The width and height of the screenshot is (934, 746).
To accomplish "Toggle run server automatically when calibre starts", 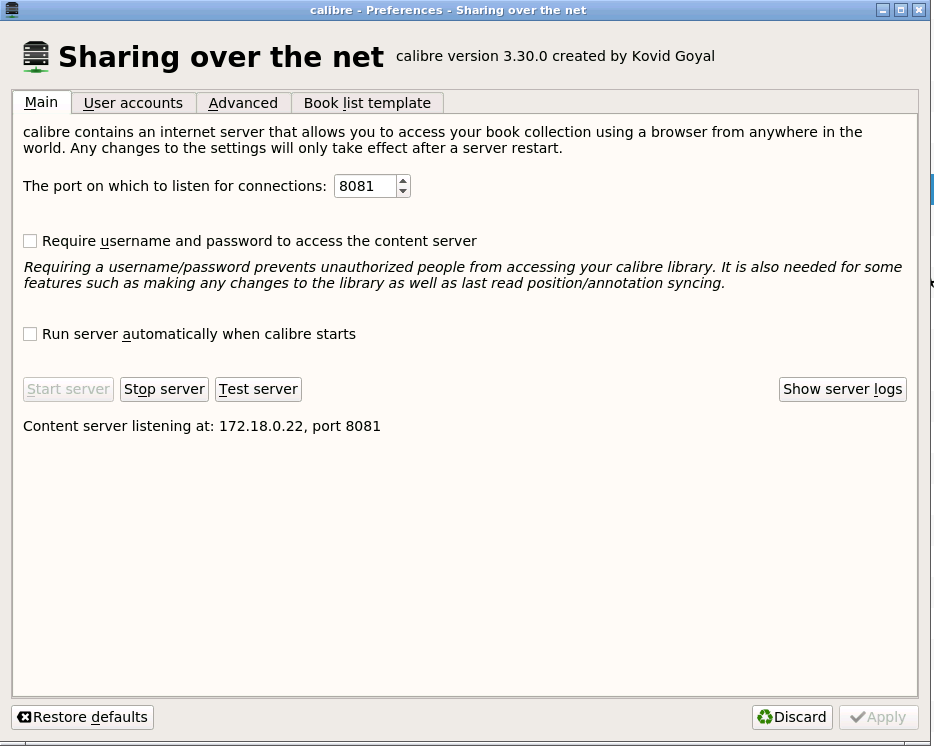I will 30,334.
